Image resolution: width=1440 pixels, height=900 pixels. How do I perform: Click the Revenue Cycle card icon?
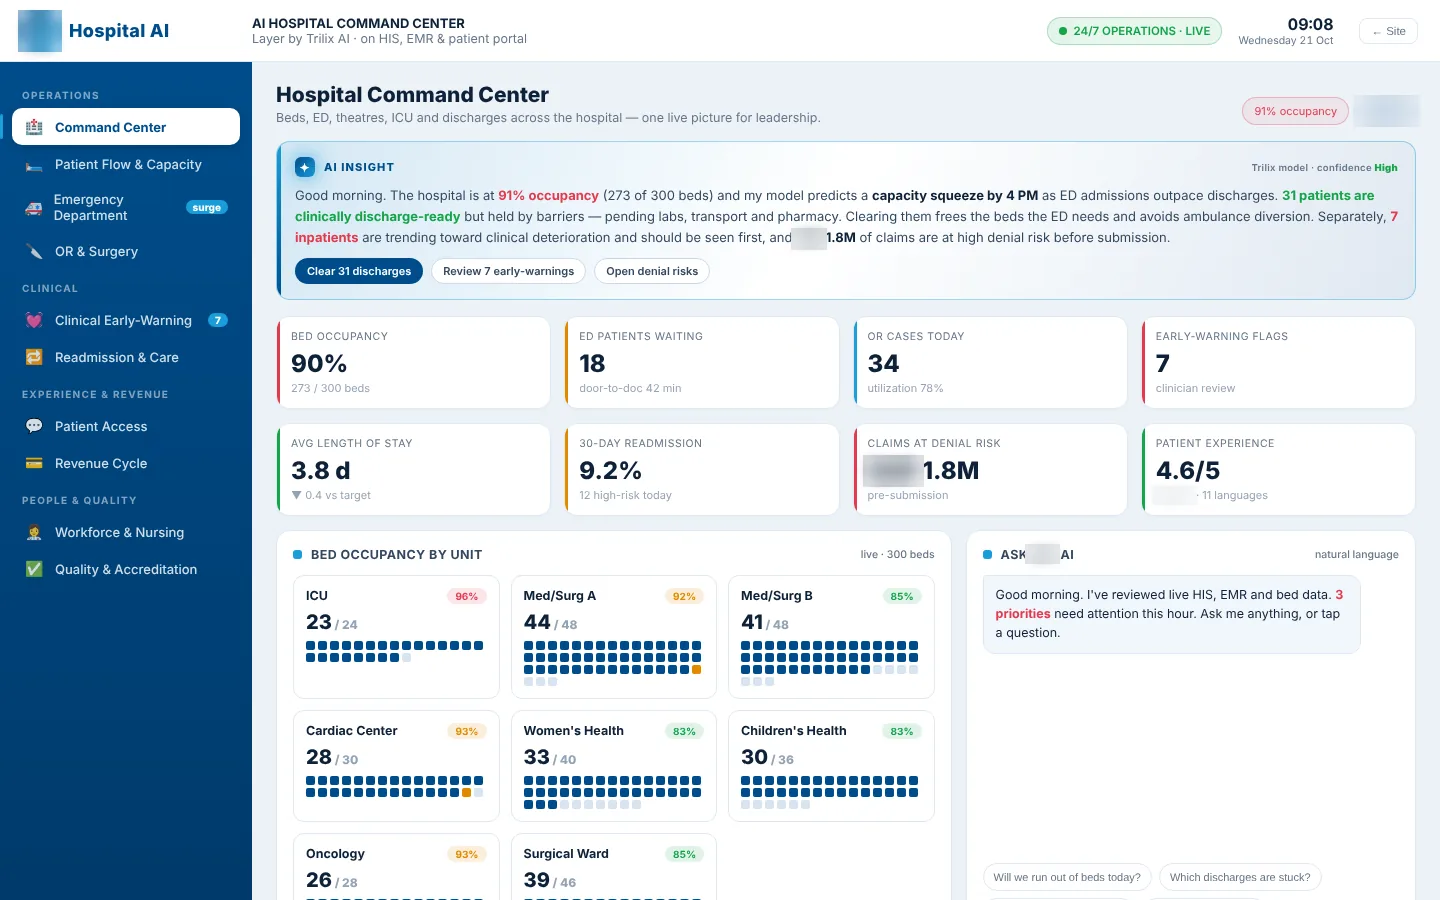[x=34, y=464]
